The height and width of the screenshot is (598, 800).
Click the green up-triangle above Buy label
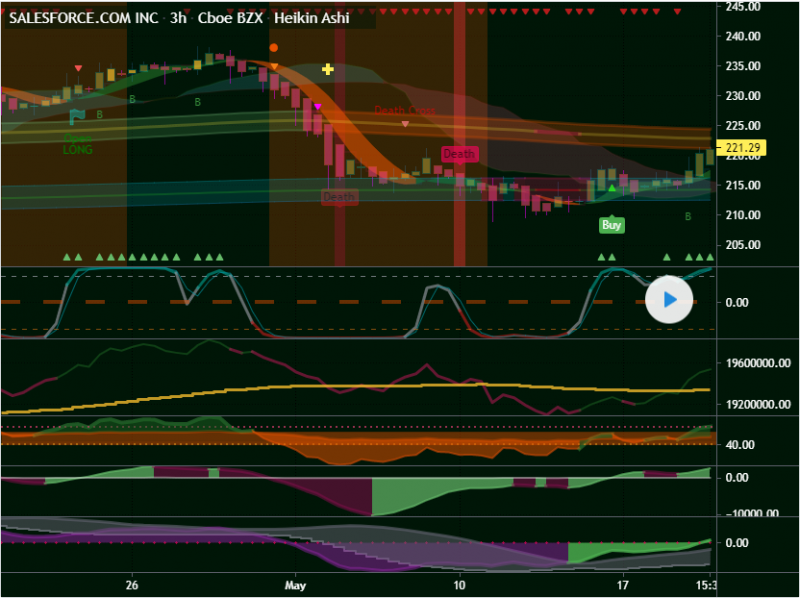[x=611, y=189]
